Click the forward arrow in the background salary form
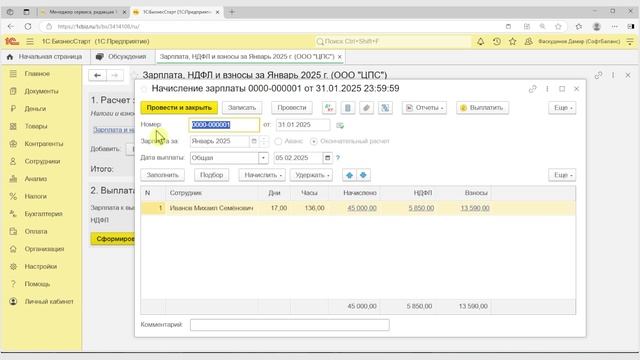Screen dimensions: 640x360 [115, 76]
